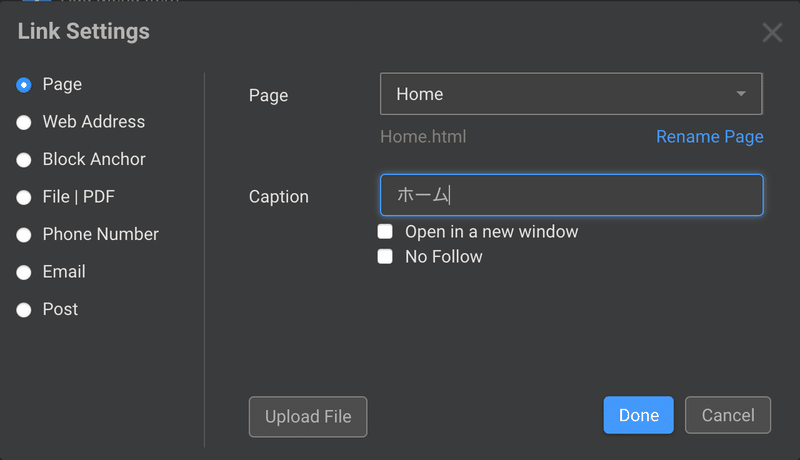Tick the No Follow checkbox
The width and height of the screenshot is (800, 460).
coord(385,256)
